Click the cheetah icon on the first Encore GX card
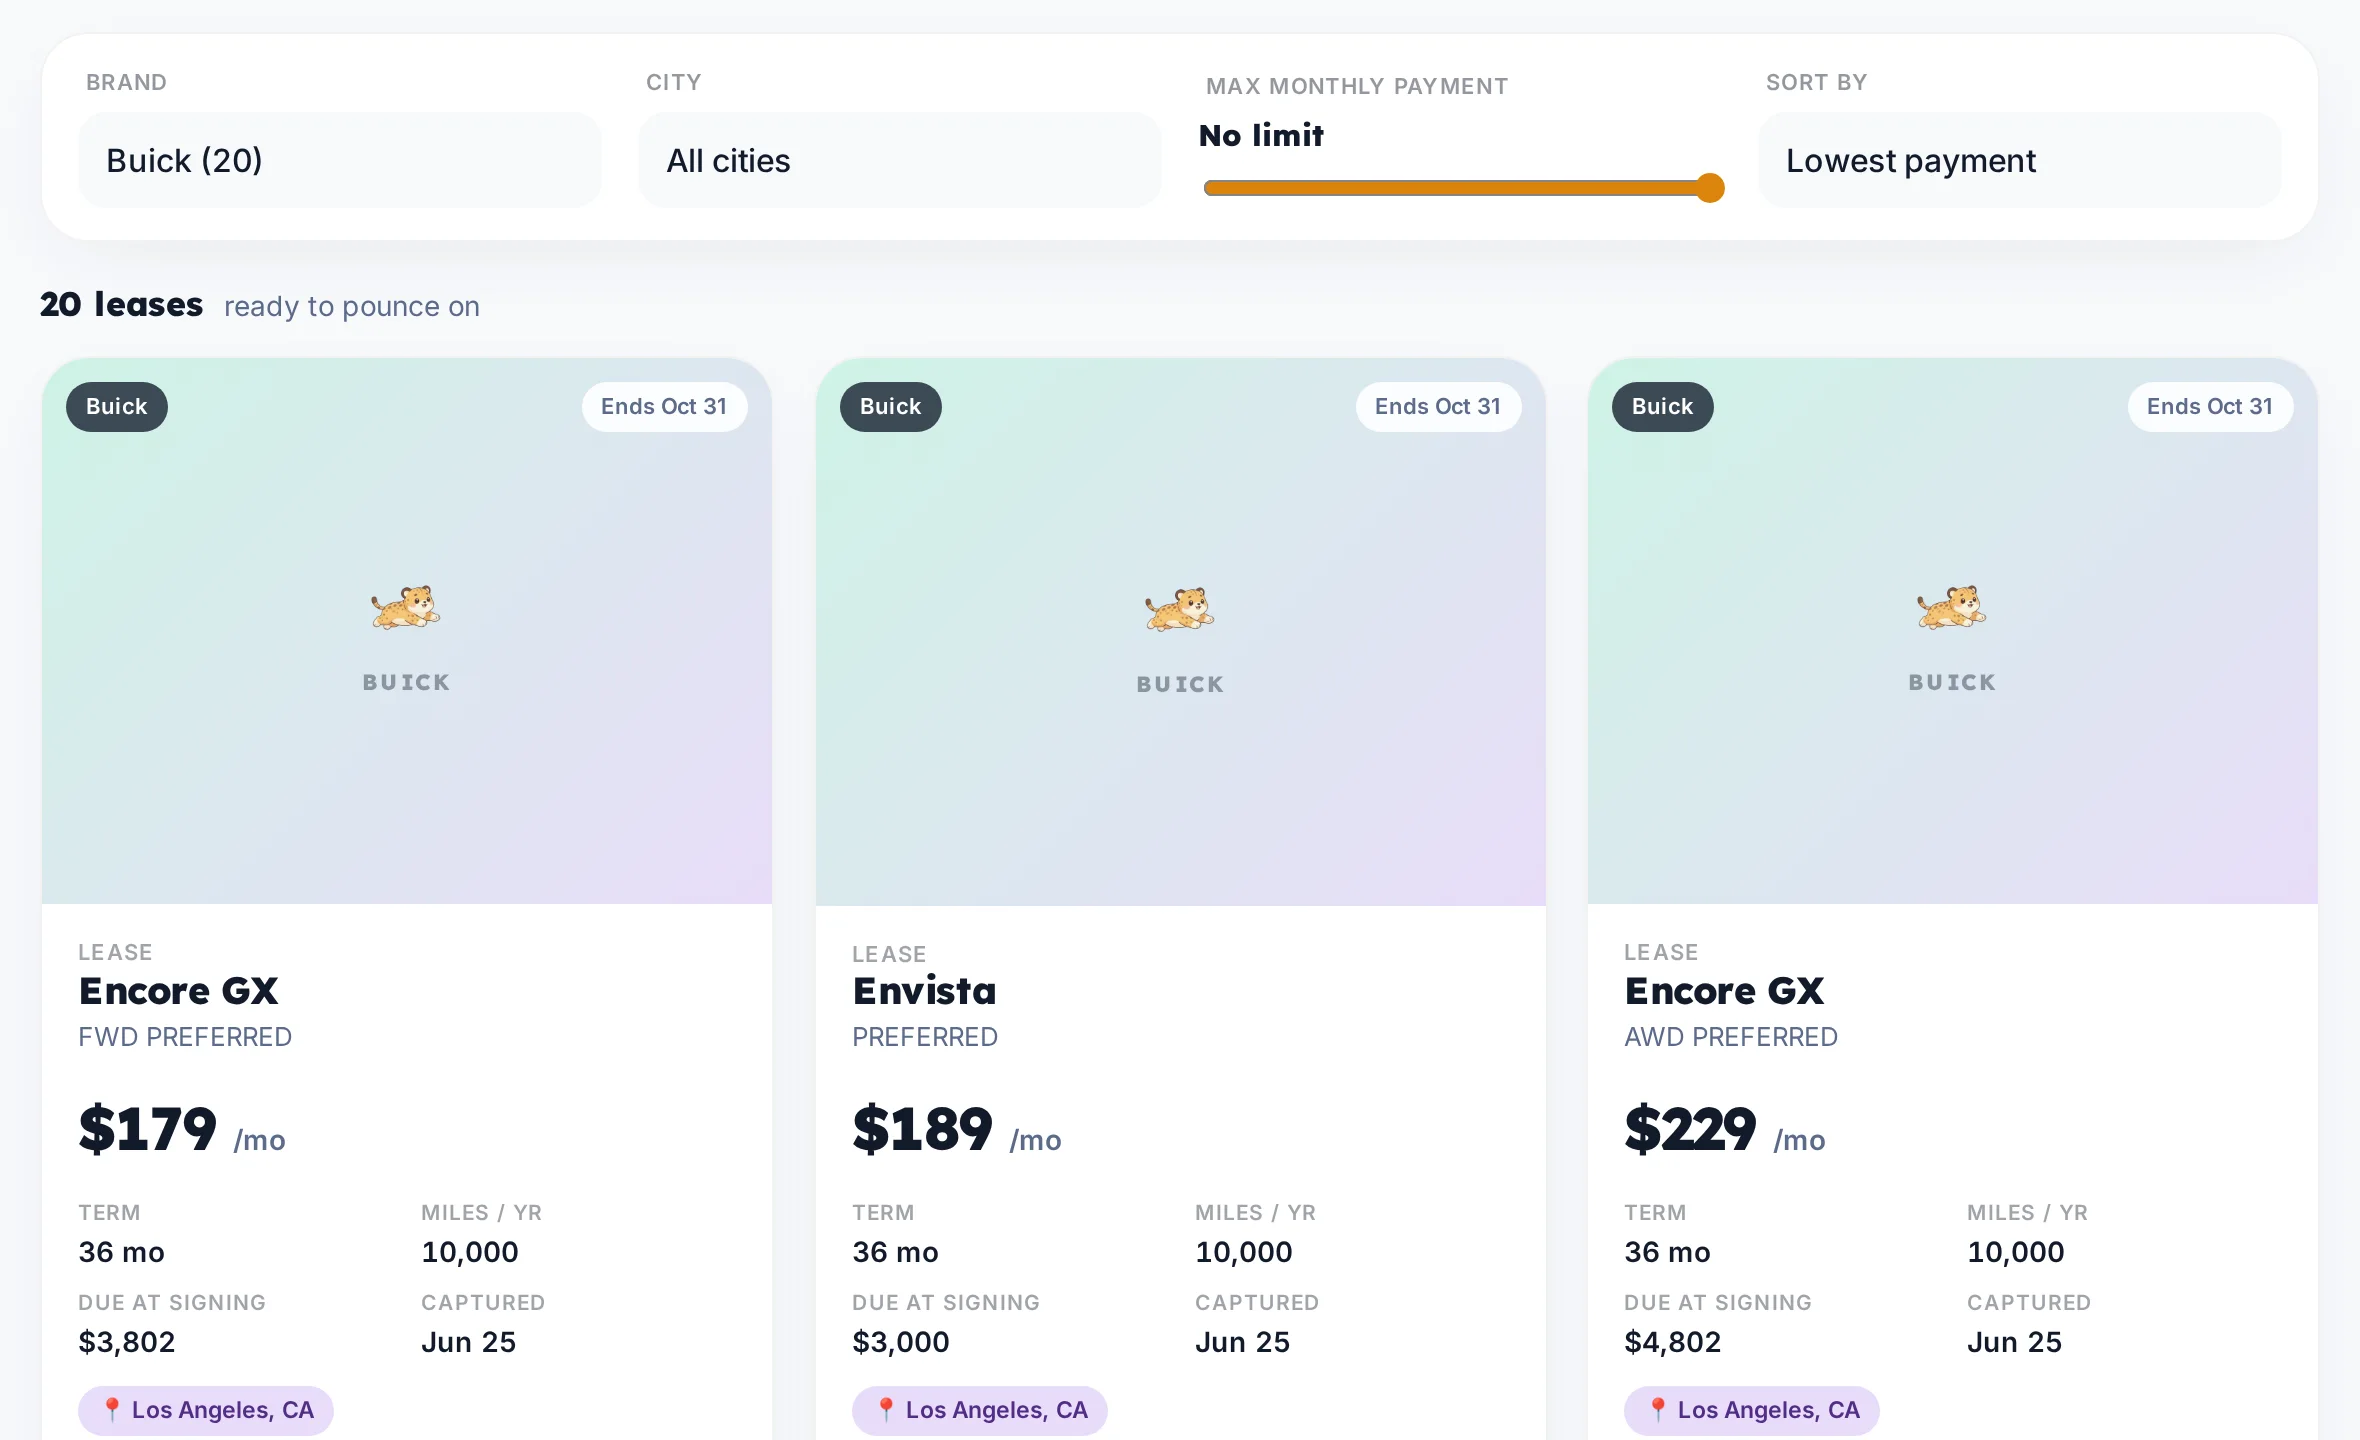 coord(406,607)
